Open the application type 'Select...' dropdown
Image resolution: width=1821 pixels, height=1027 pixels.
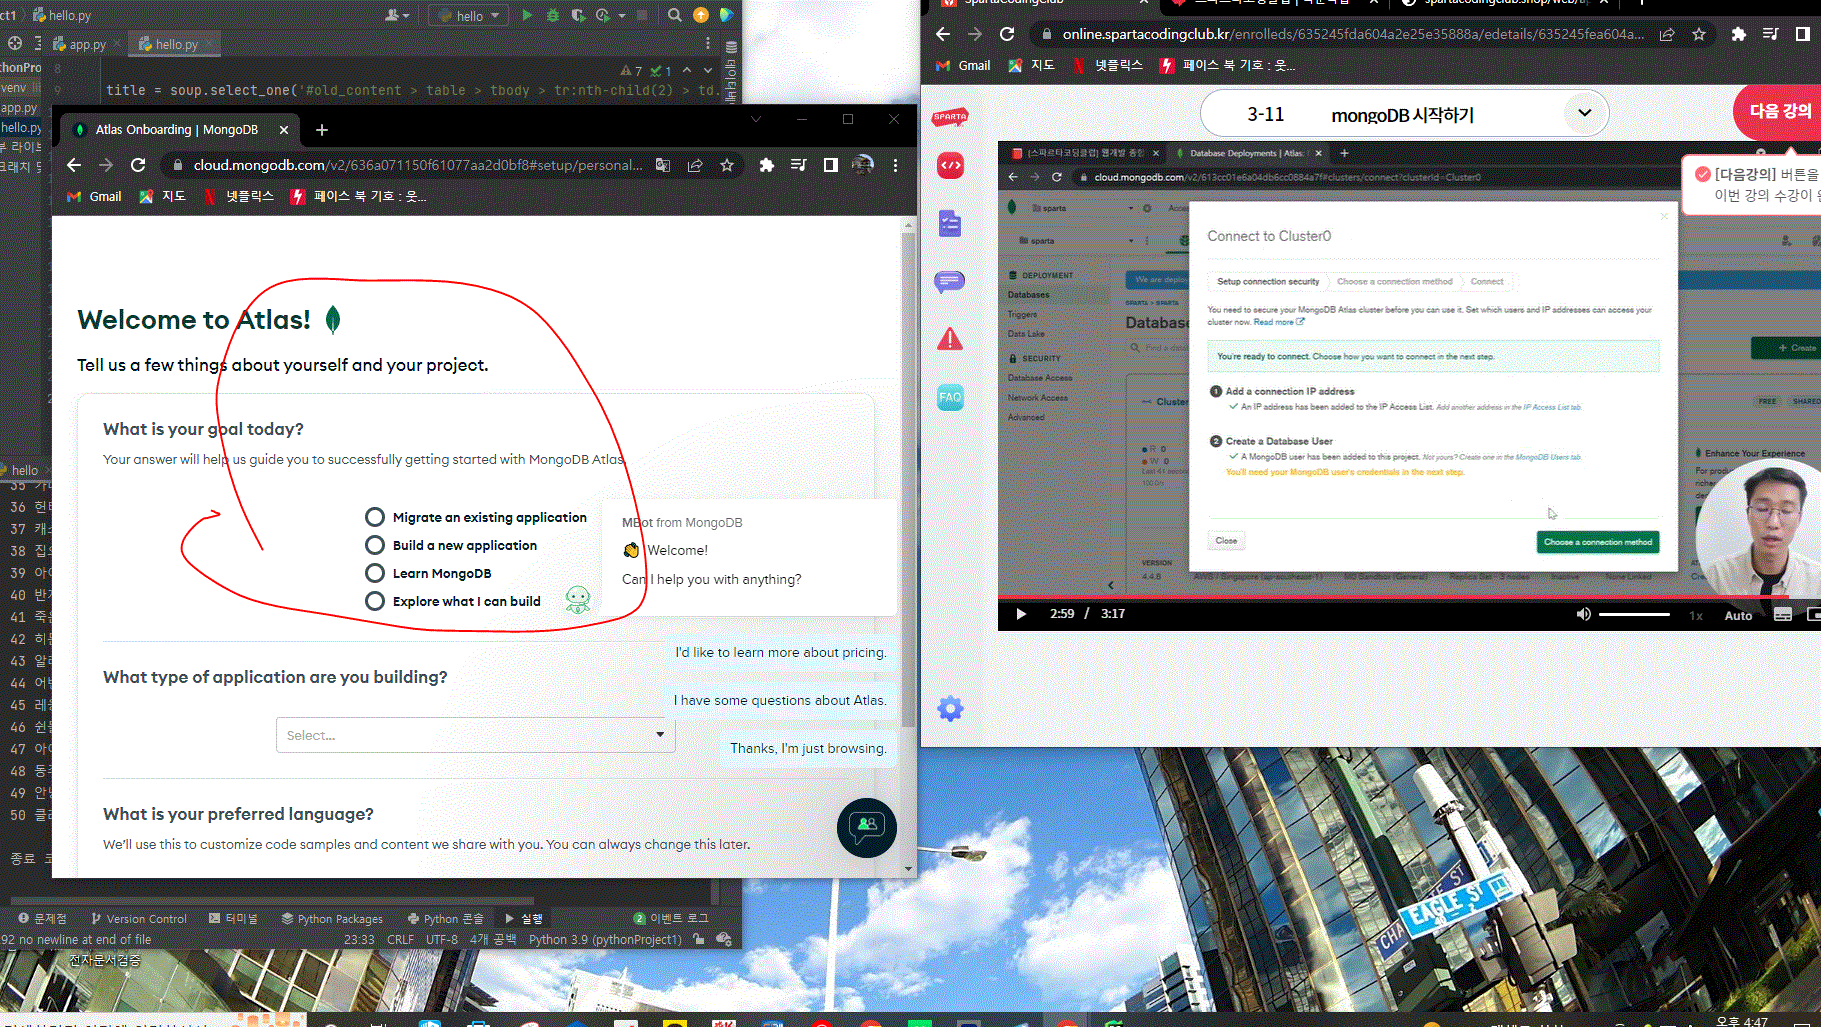[x=476, y=735]
